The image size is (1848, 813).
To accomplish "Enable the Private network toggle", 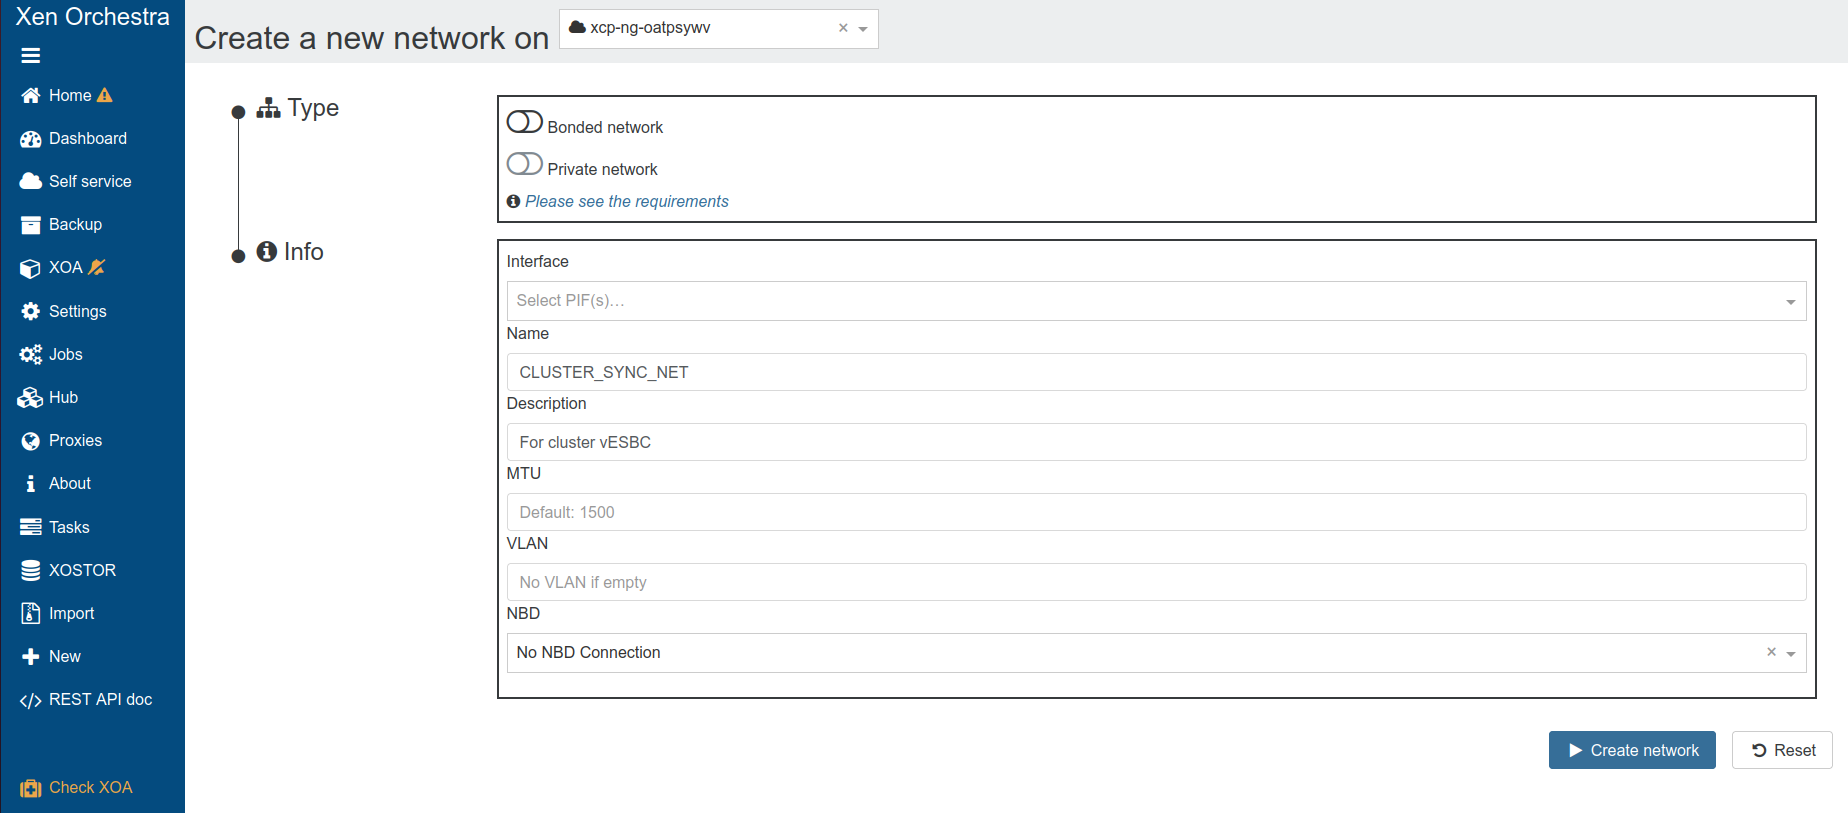I will coord(525,164).
